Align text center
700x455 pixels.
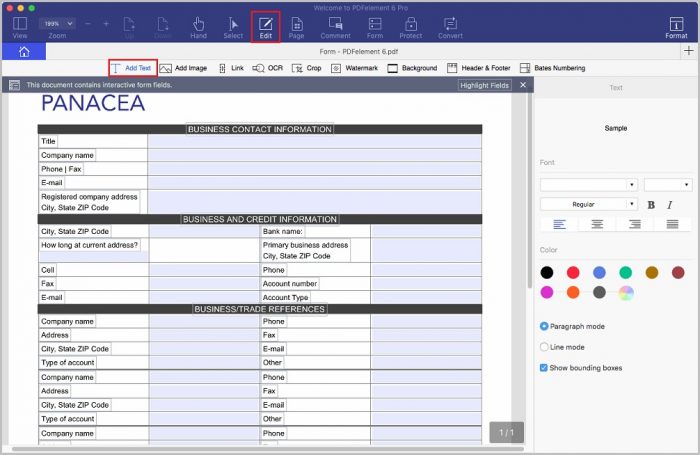point(597,224)
